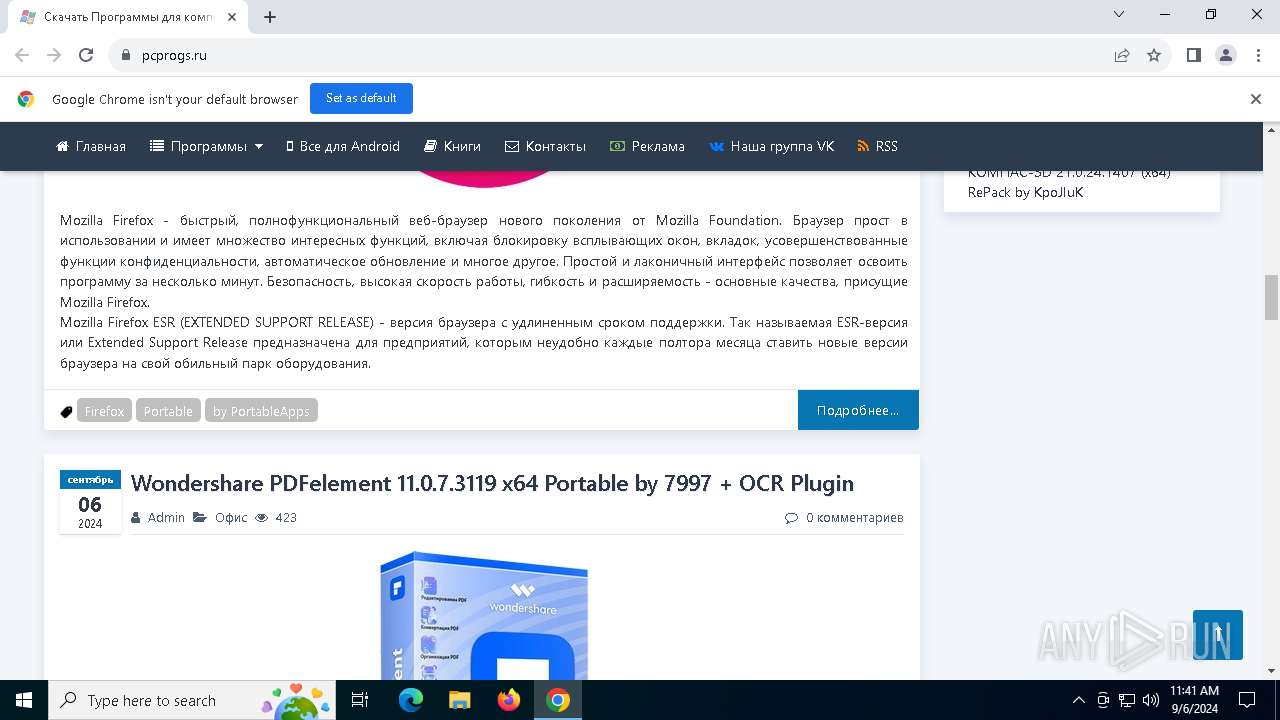The height and width of the screenshot is (720, 1280).
Task: Open notification center icon
Action: click(1247, 700)
